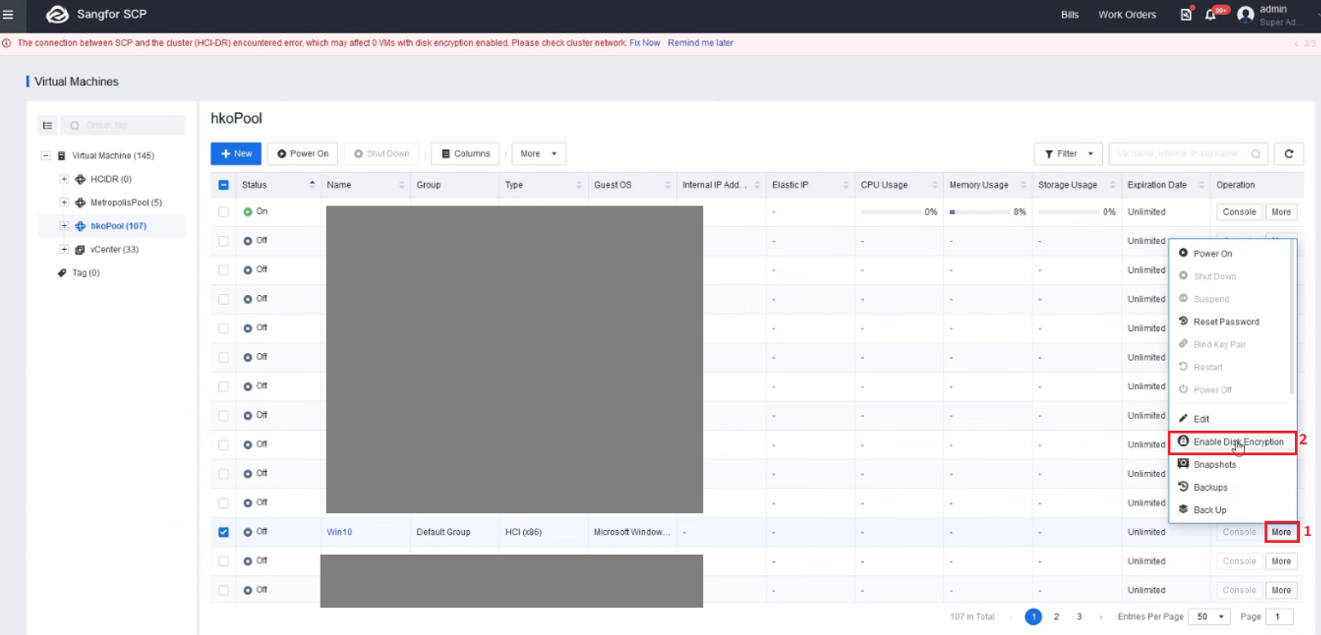This screenshot has width=1321, height=635.
Task: Sort by Internal IP Address column
Action: point(757,185)
